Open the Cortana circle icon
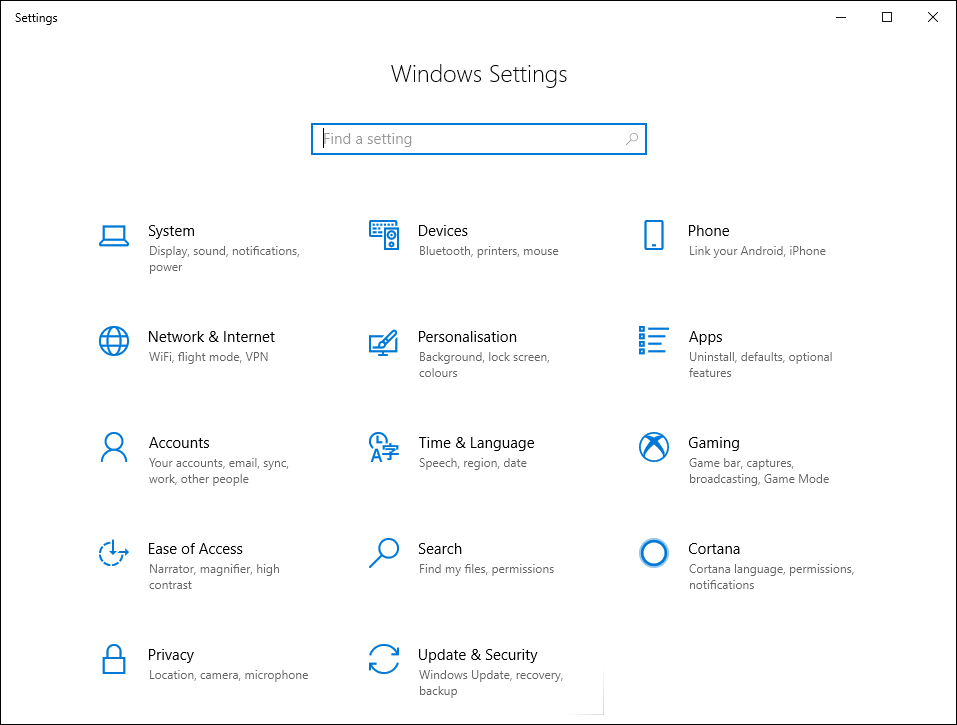The height and width of the screenshot is (725, 957). pos(654,553)
